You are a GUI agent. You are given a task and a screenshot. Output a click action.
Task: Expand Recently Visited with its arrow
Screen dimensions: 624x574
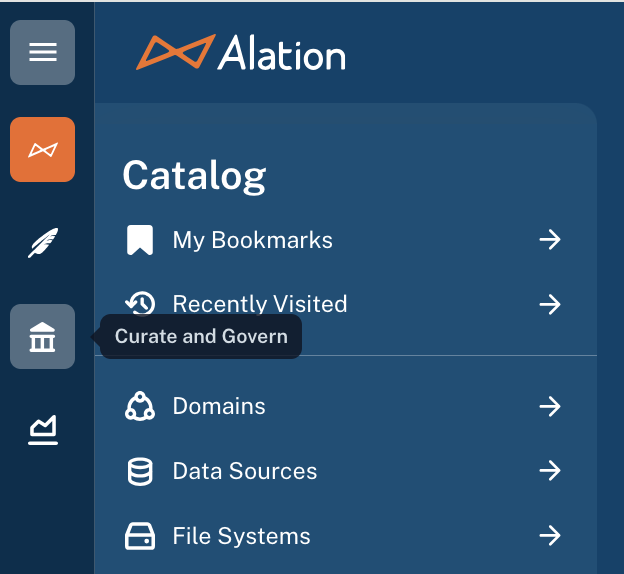click(550, 305)
